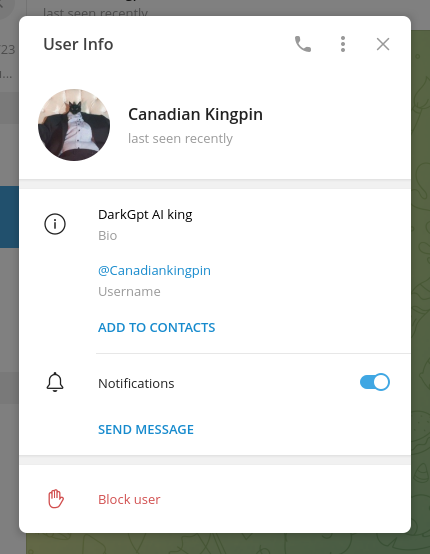Open Canadian Kingpin's profile photo

(x=74, y=125)
